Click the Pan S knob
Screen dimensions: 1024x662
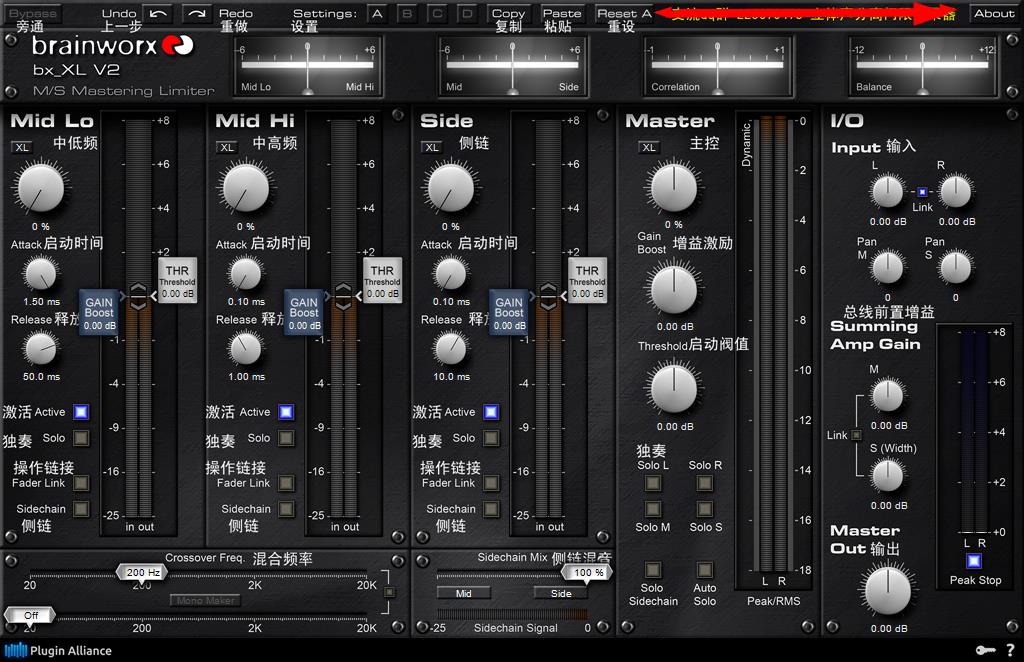pos(955,268)
